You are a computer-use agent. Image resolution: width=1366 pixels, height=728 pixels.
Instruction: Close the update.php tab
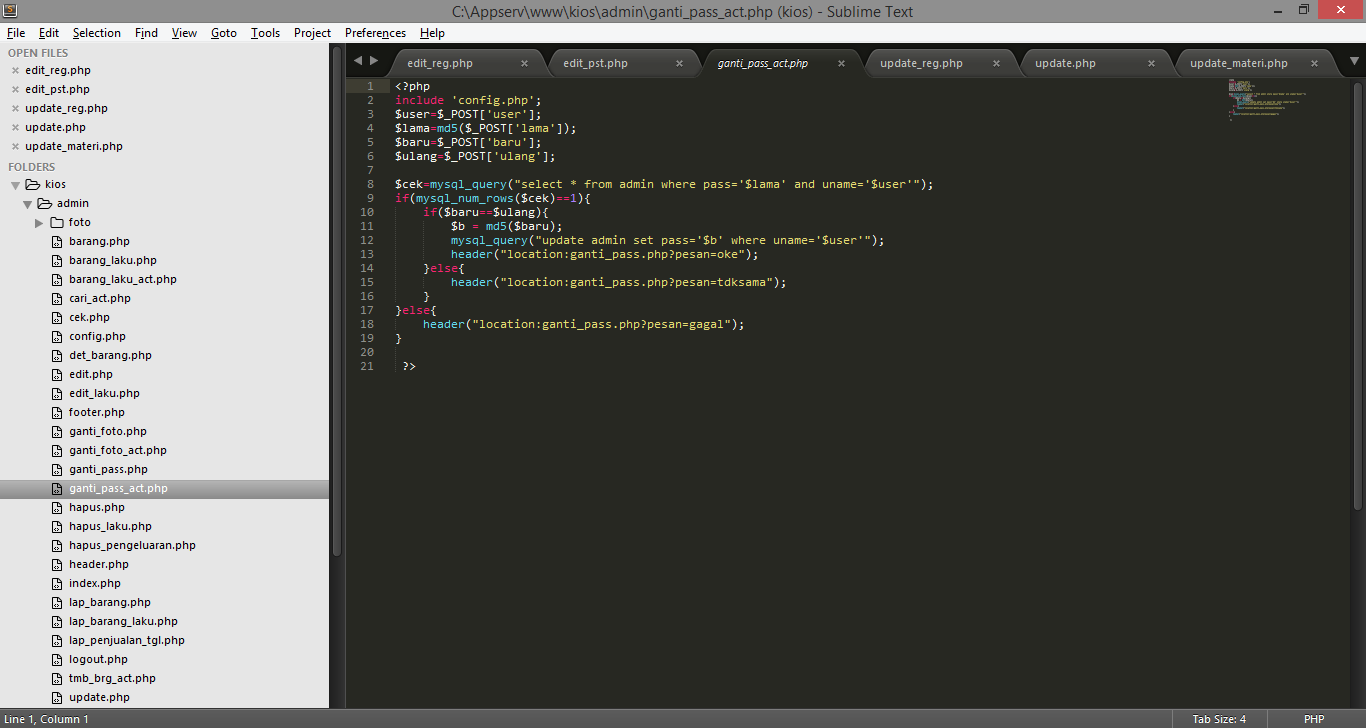point(1151,63)
